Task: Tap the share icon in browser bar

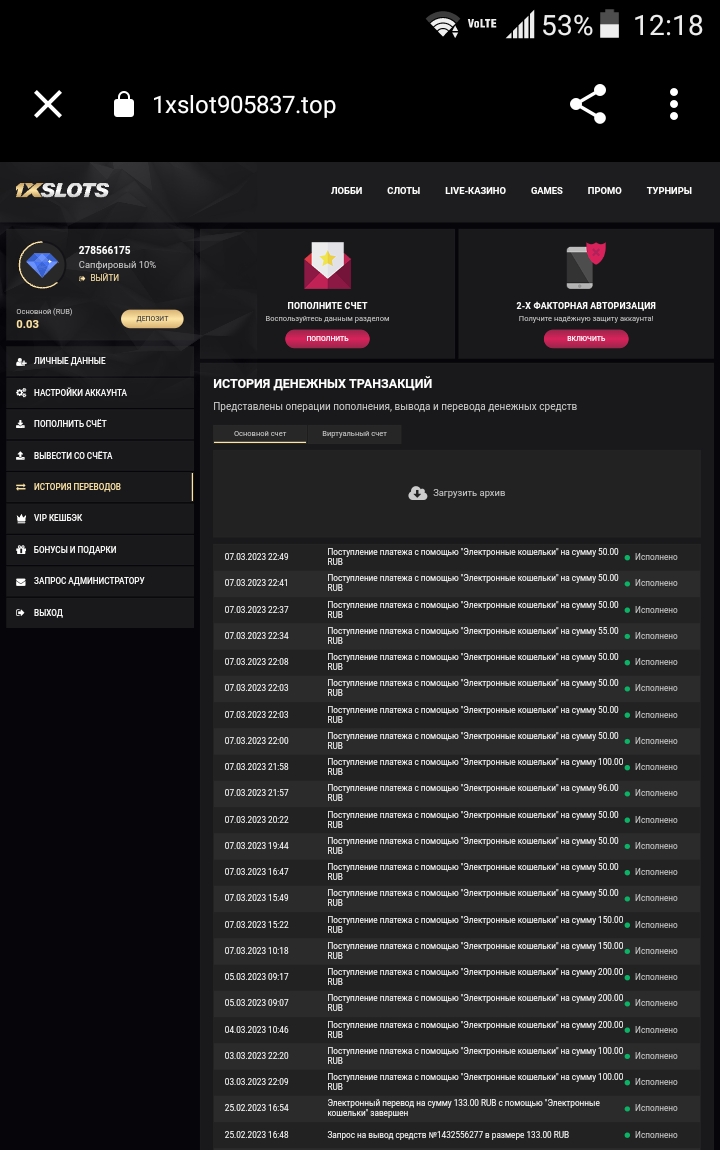Action: (588, 104)
